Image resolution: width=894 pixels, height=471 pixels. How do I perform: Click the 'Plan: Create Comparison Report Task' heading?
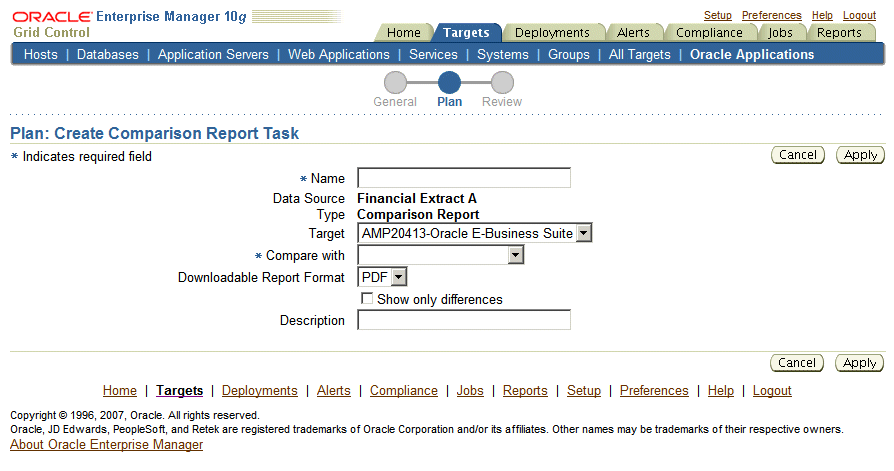(155, 133)
